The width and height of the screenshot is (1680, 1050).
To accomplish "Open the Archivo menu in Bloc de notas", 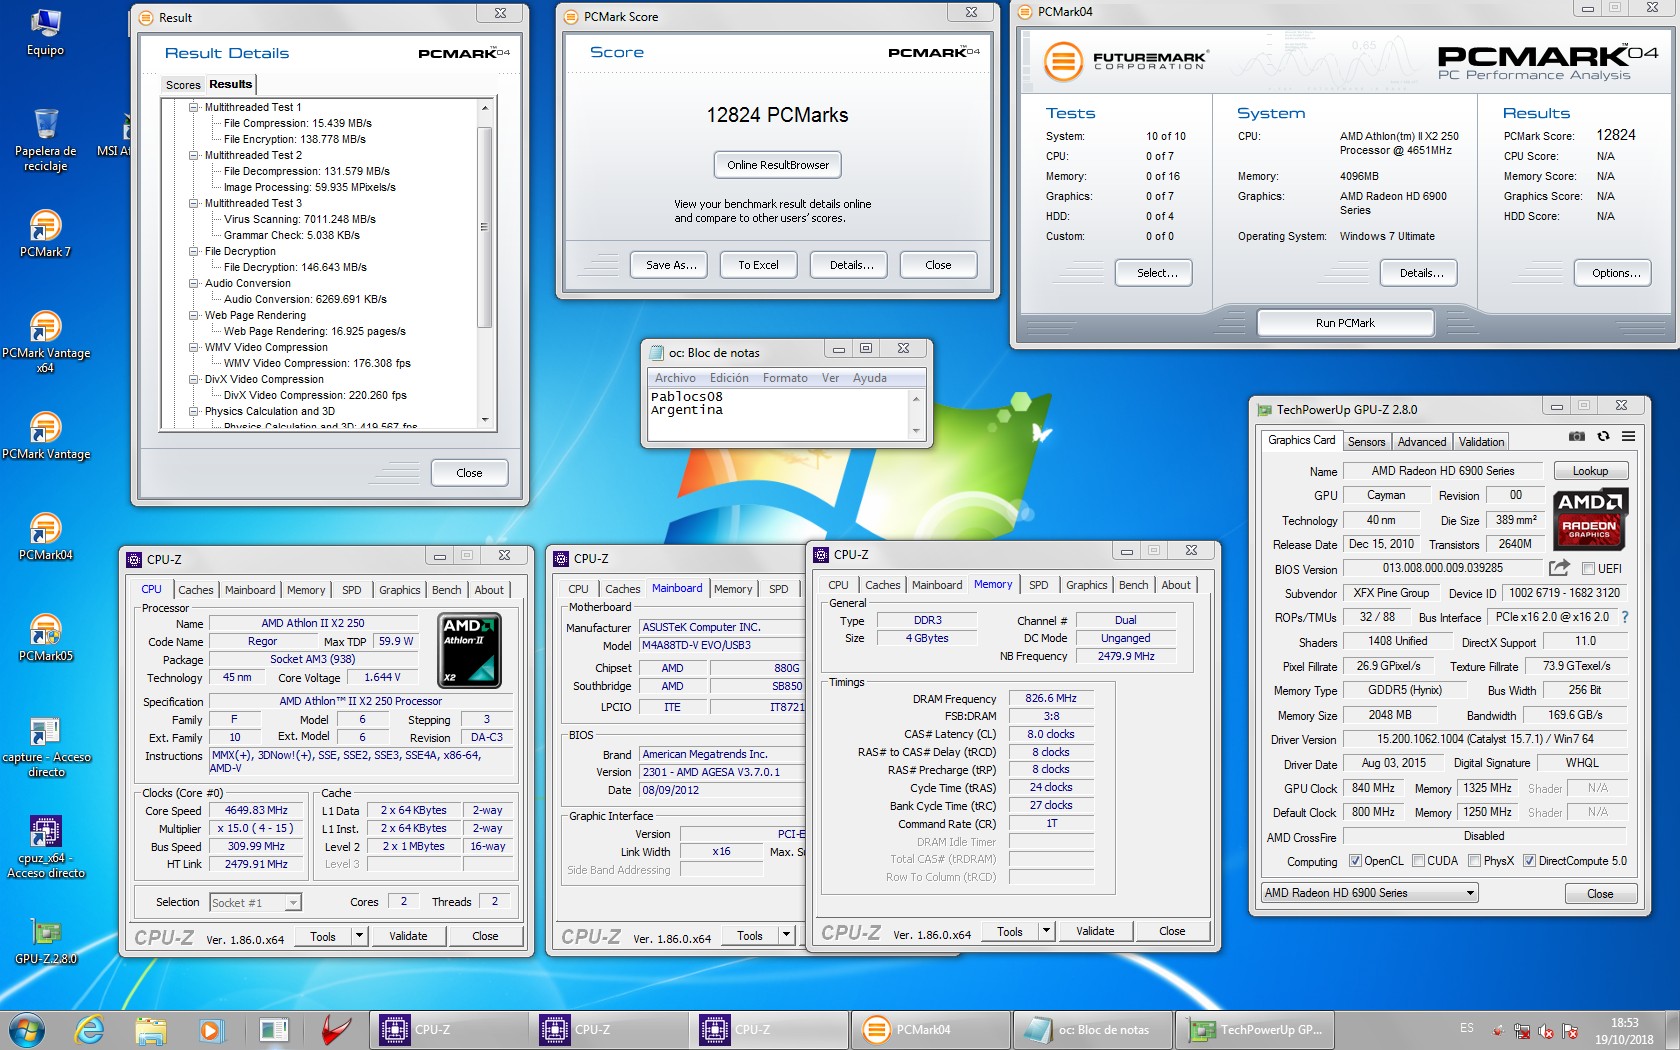I will tap(675, 378).
